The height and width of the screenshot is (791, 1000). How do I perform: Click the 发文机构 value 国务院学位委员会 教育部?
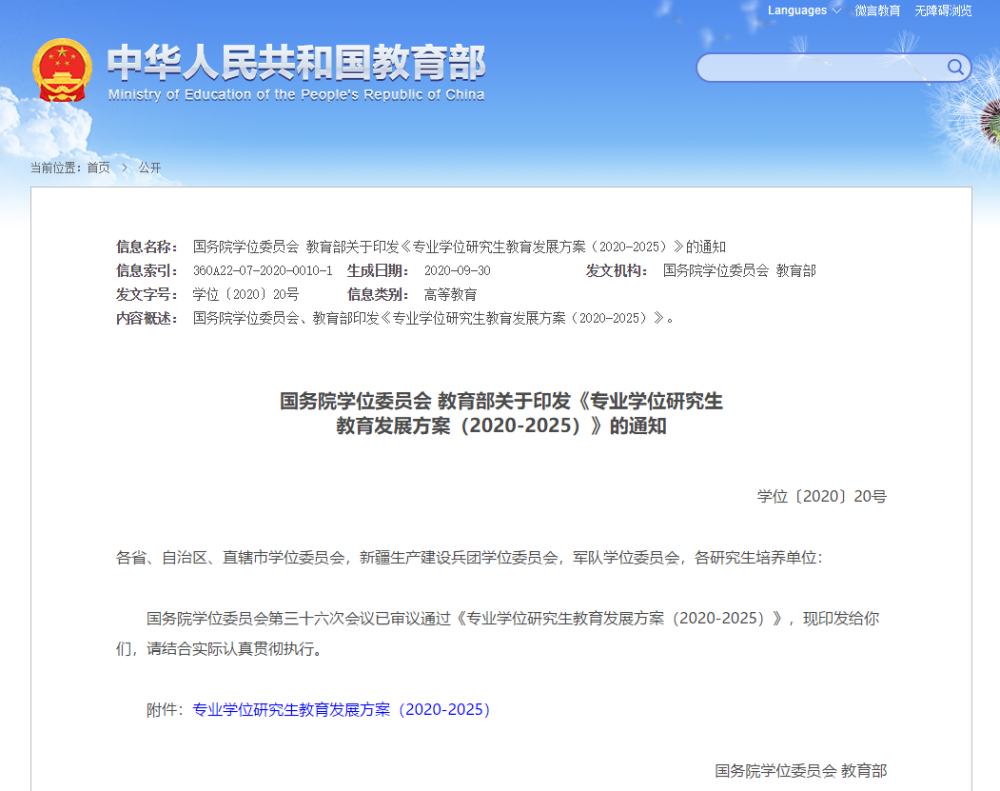click(739, 270)
